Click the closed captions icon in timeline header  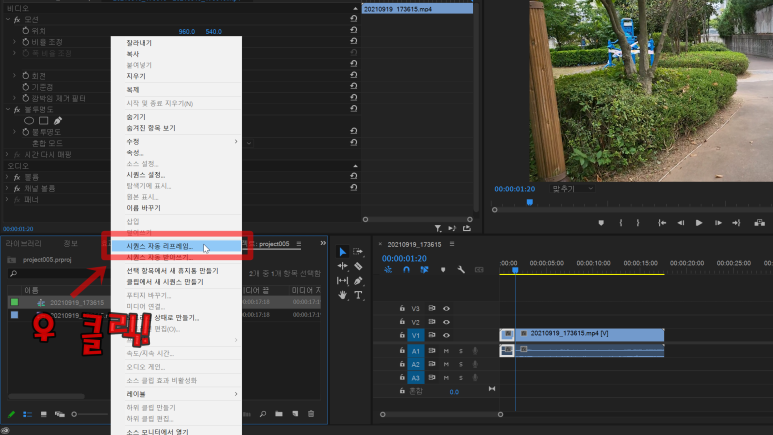(479, 270)
